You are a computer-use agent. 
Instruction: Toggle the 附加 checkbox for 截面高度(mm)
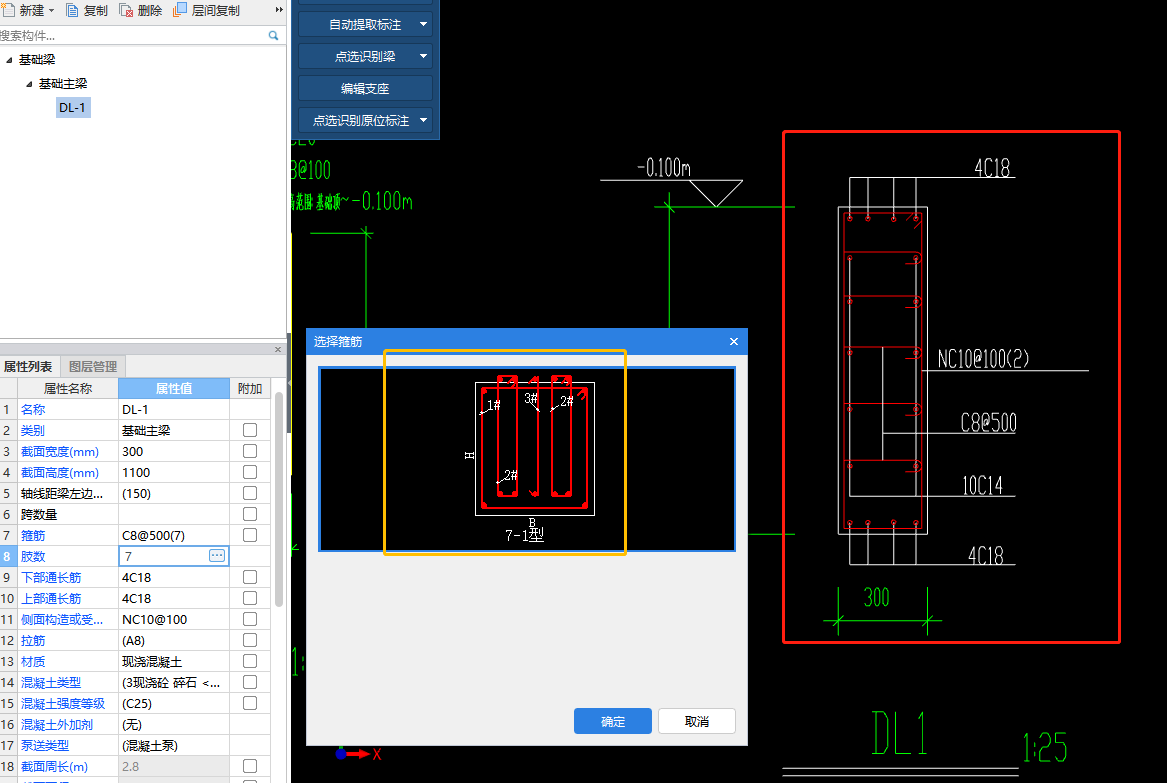coord(250,472)
